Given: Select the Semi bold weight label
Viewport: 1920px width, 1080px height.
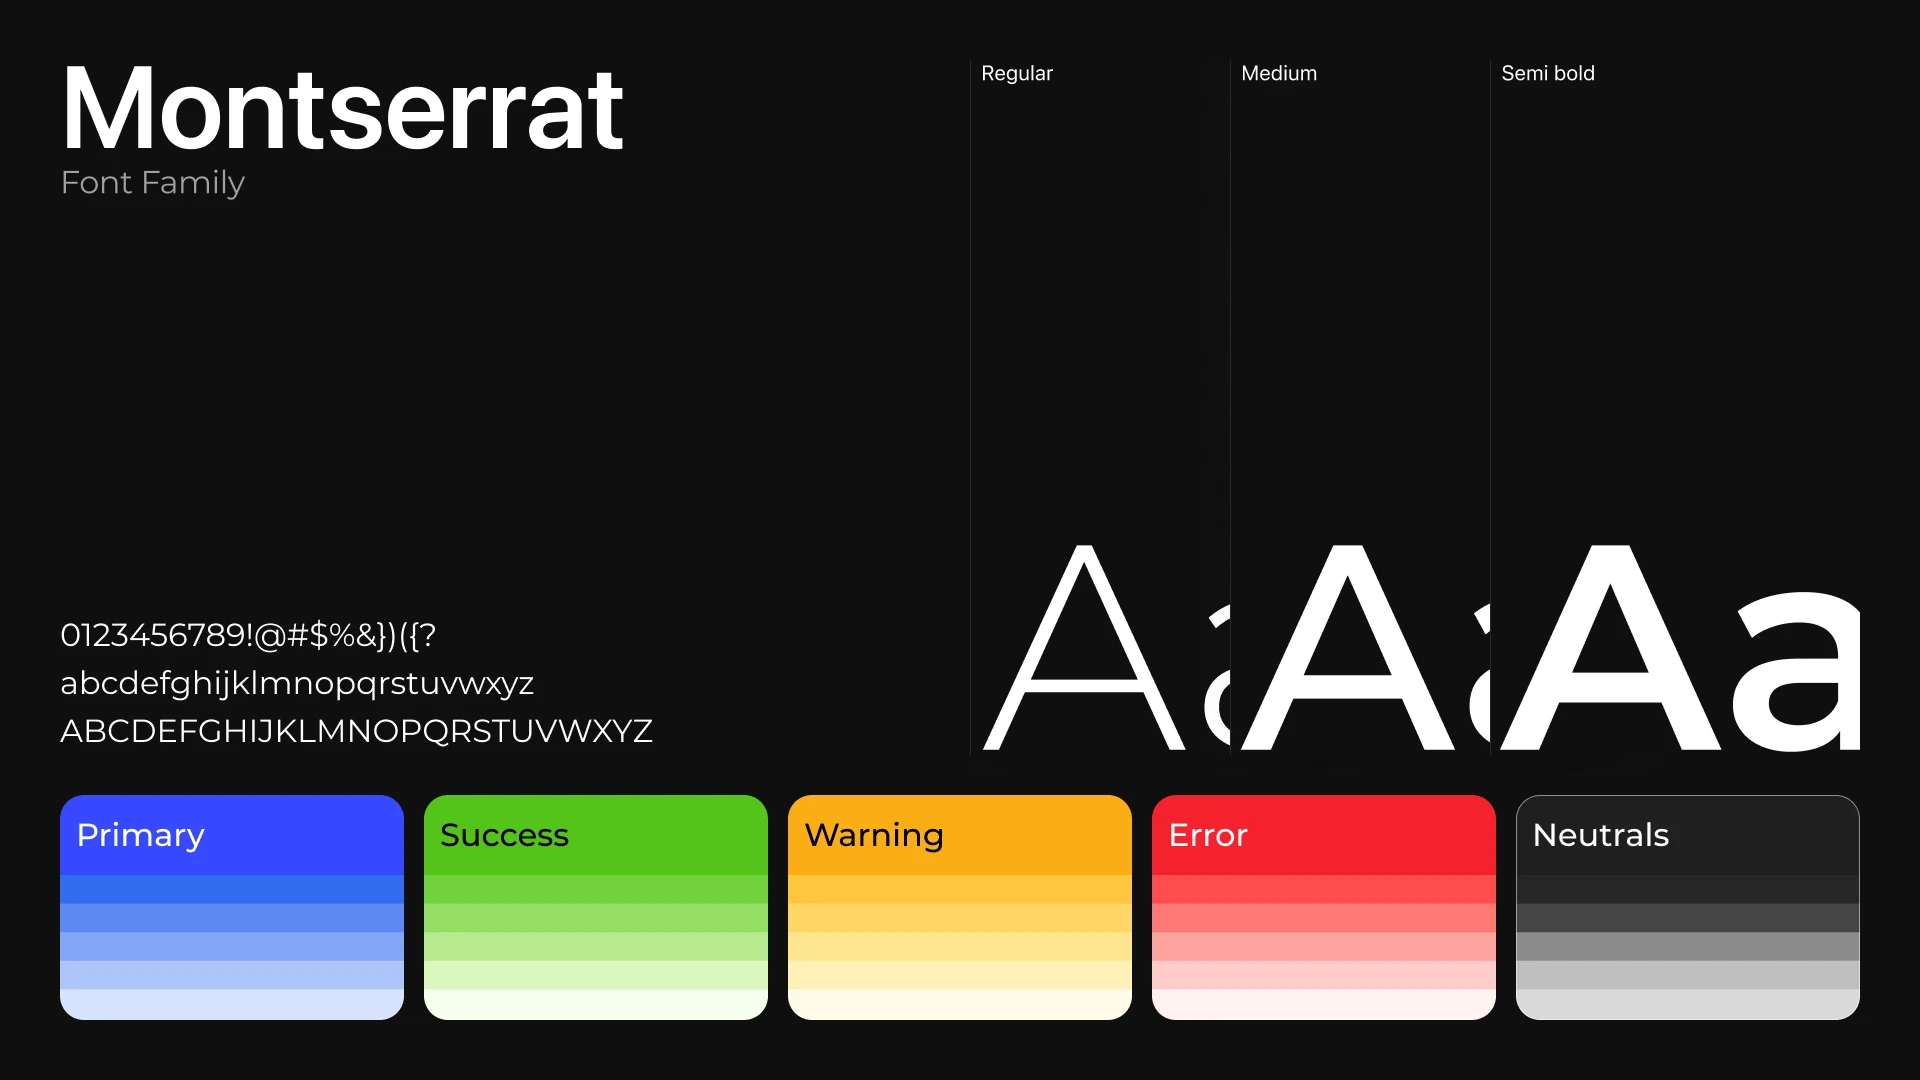Looking at the screenshot, I should (x=1547, y=74).
